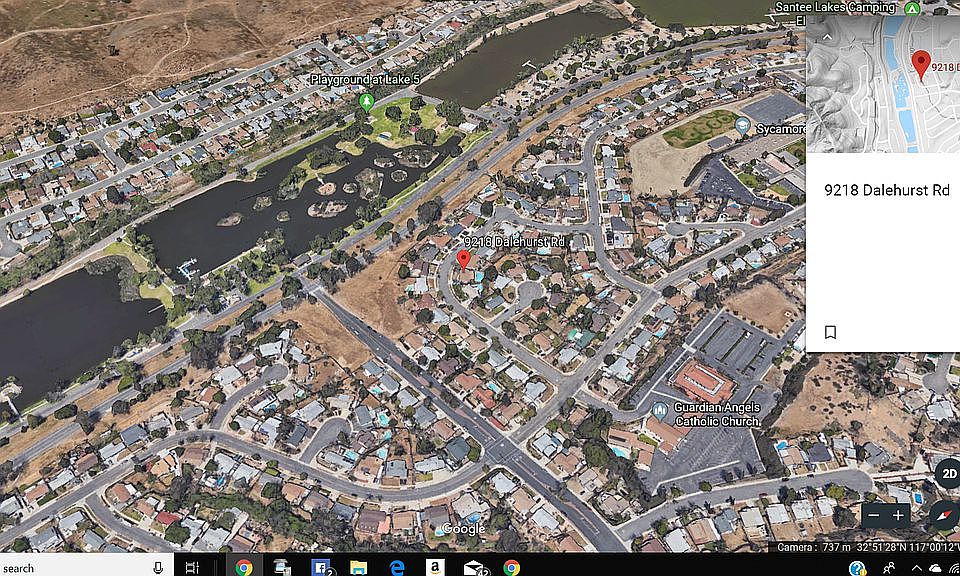The height and width of the screenshot is (576, 960).
Task: Zoom out with the minus button
Action: pyautogui.click(x=874, y=515)
